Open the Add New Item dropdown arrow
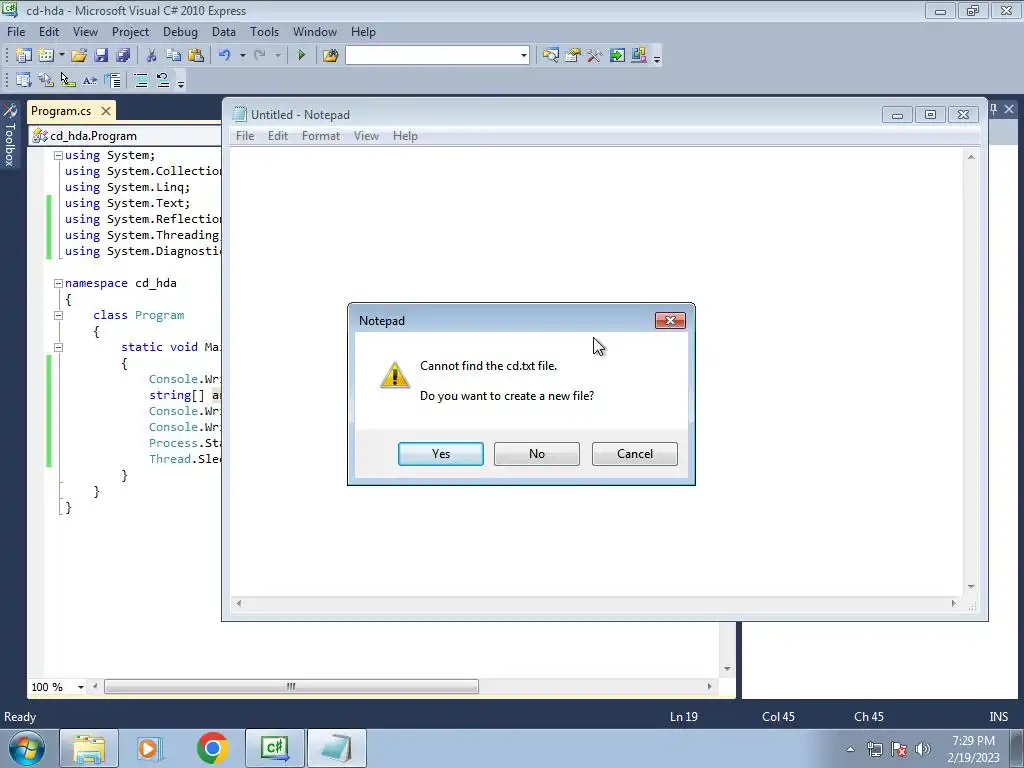The width and height of the screenshot is (1024, 768). [x=61, y=56]
